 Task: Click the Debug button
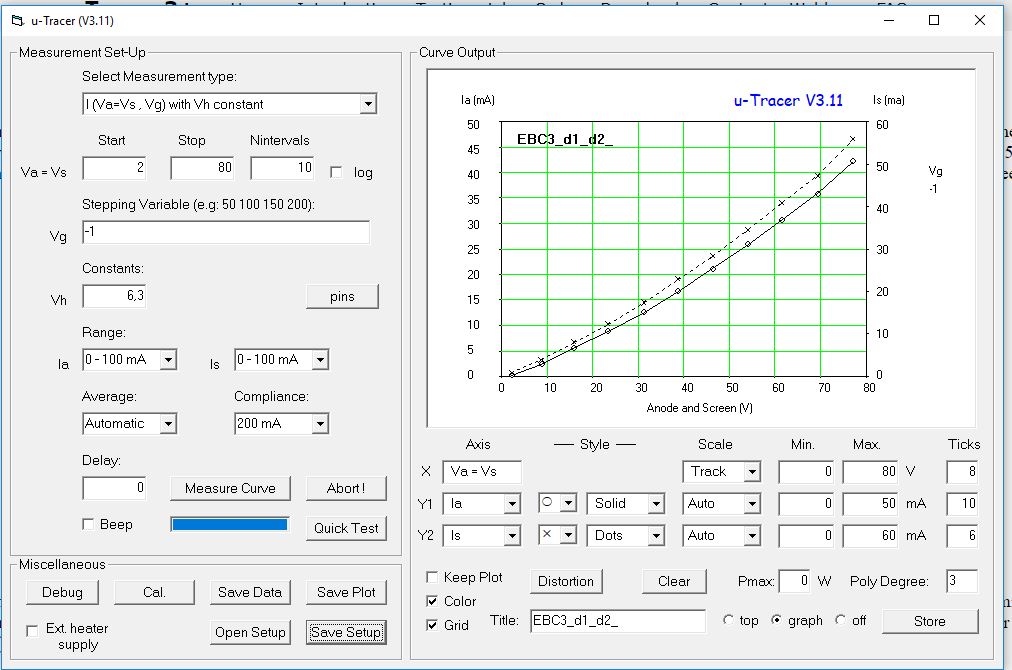(x=63, y=593)
